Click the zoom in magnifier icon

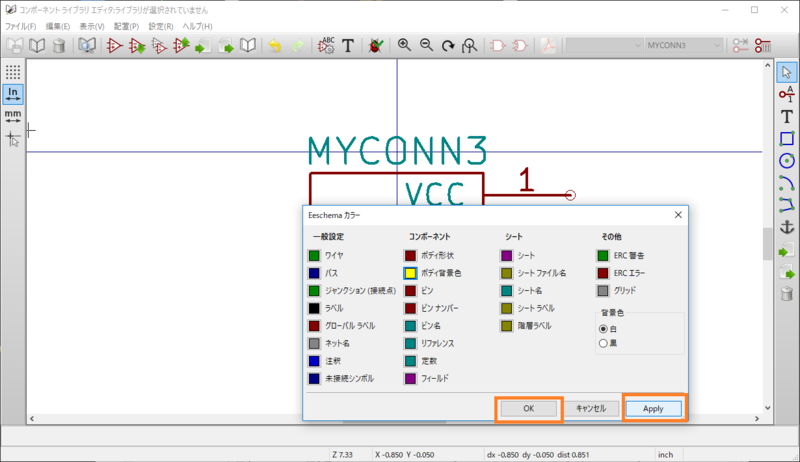tap(404, 46)
